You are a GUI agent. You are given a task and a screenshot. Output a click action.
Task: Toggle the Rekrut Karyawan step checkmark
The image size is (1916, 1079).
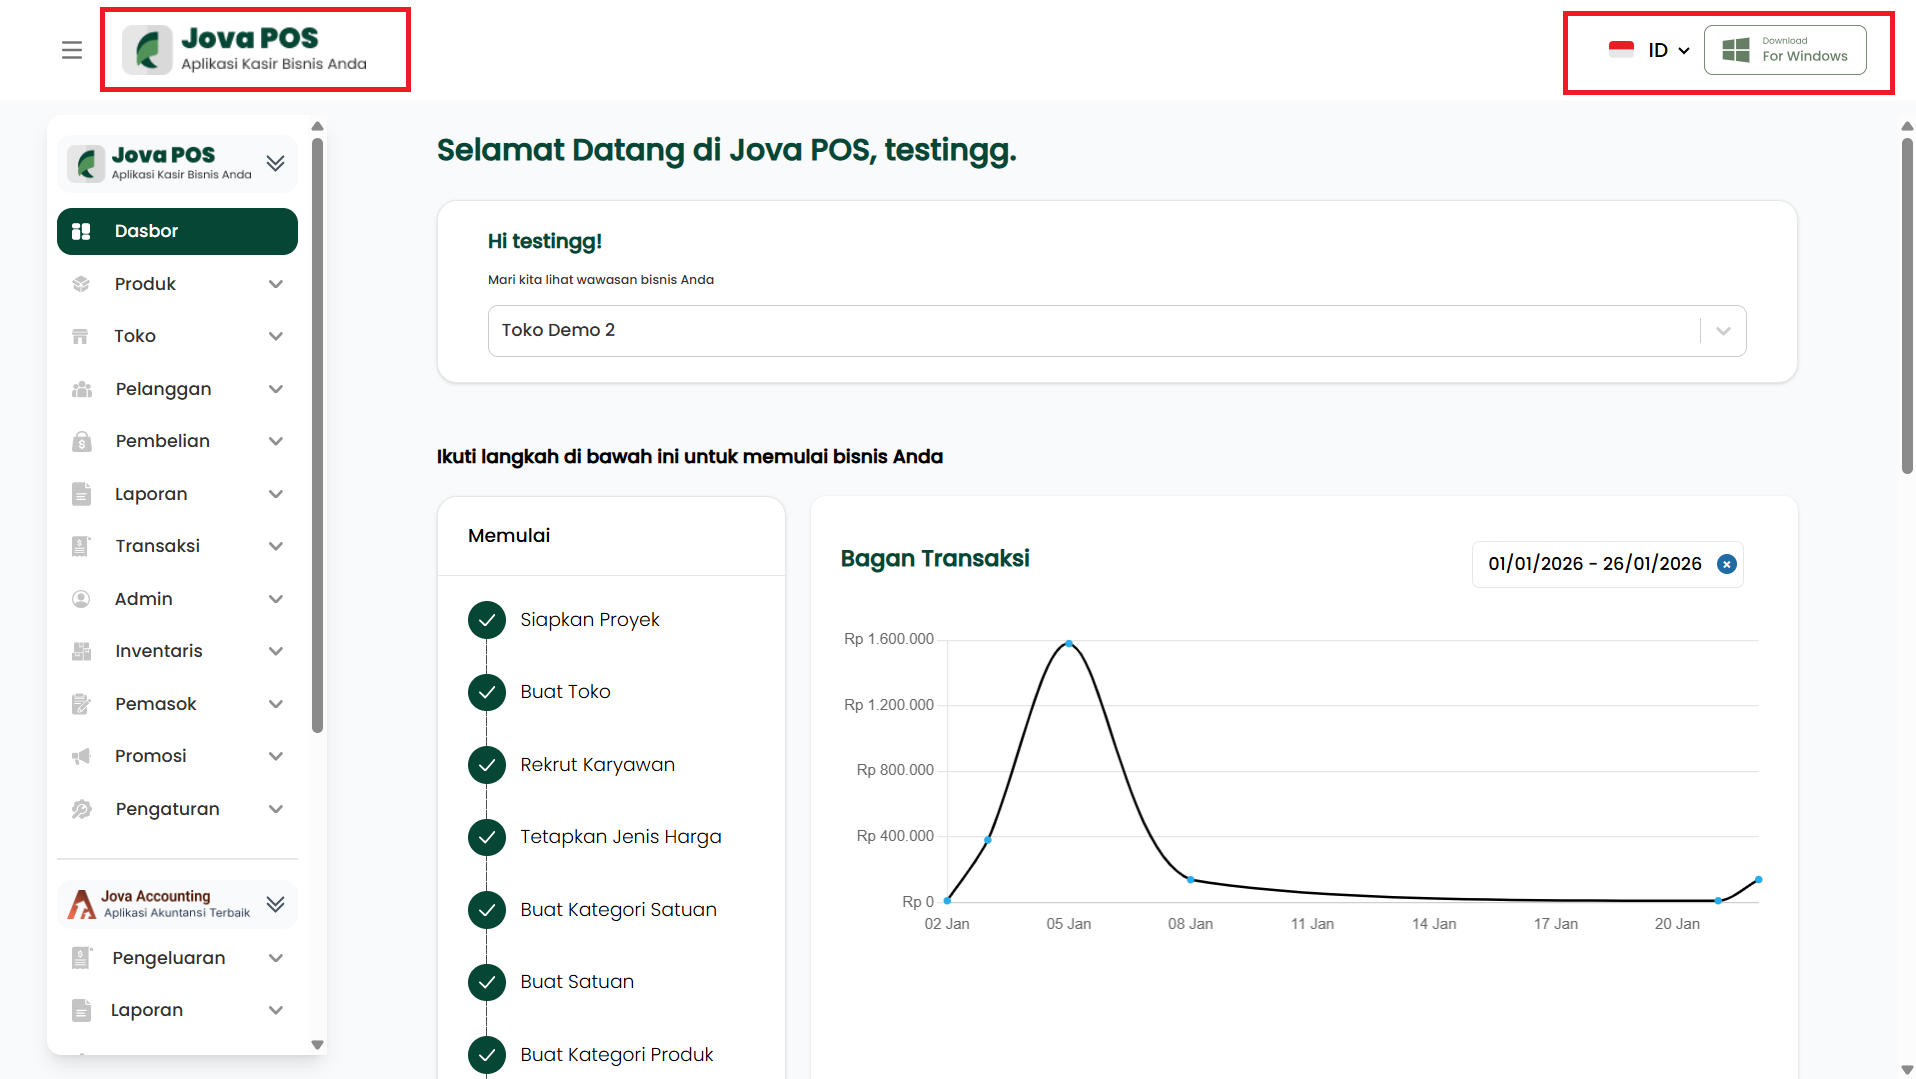(487, 765)
